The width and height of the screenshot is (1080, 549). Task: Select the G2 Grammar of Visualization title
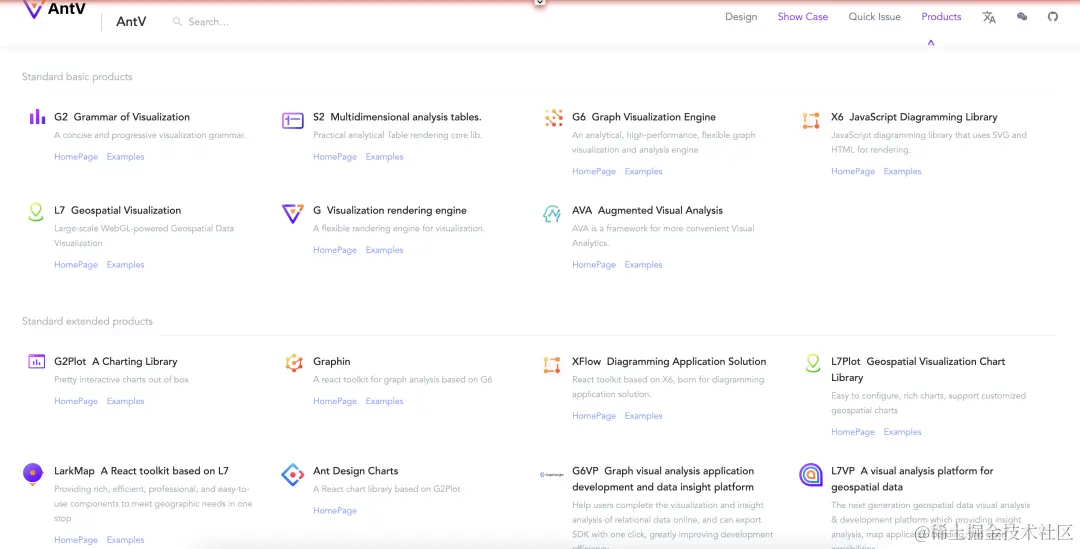coord(122,117)
